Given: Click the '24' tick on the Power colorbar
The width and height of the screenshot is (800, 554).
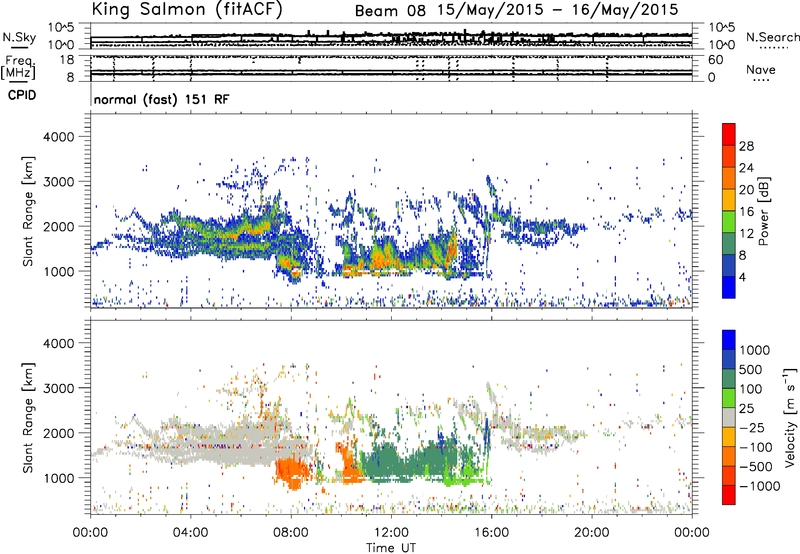Looking at the screenshot, I should pos(746,168).
